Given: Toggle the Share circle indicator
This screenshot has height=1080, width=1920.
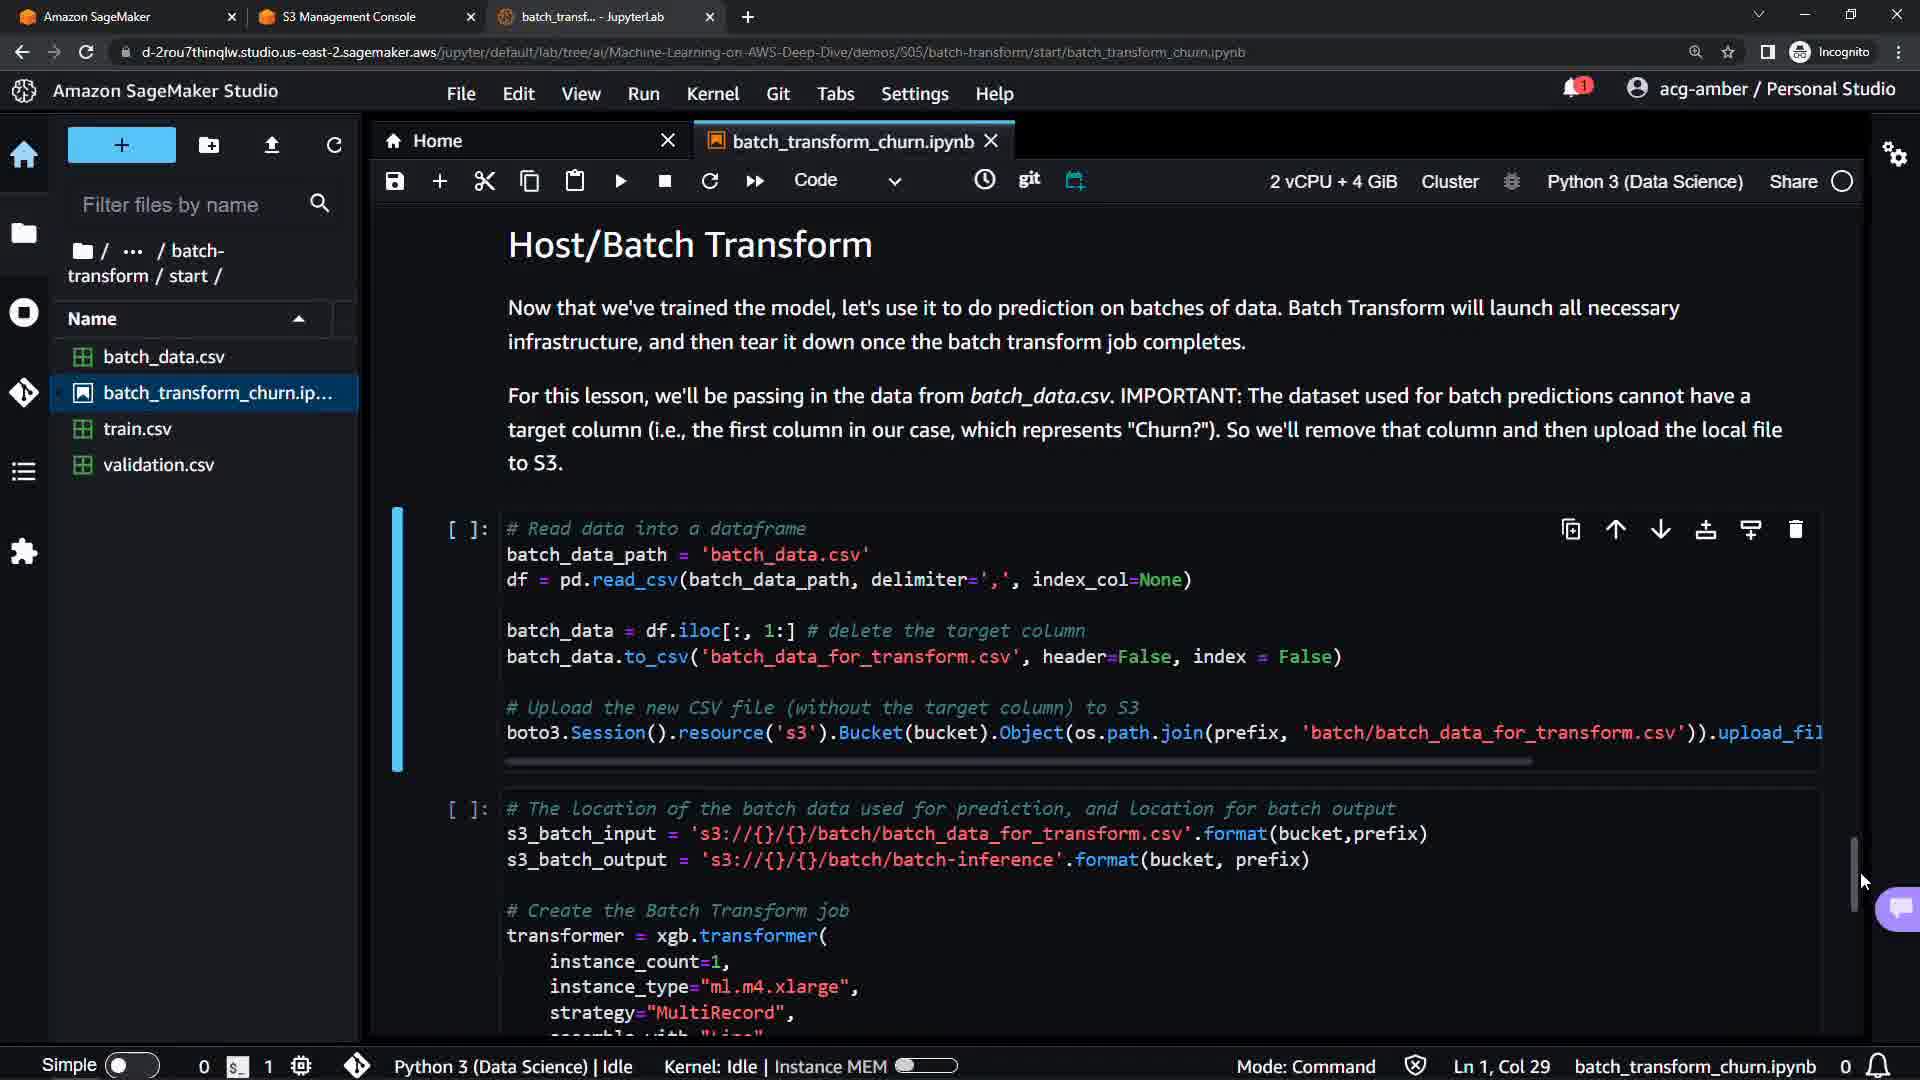Looking at the screenshot, I should [x=1842, y=181].
